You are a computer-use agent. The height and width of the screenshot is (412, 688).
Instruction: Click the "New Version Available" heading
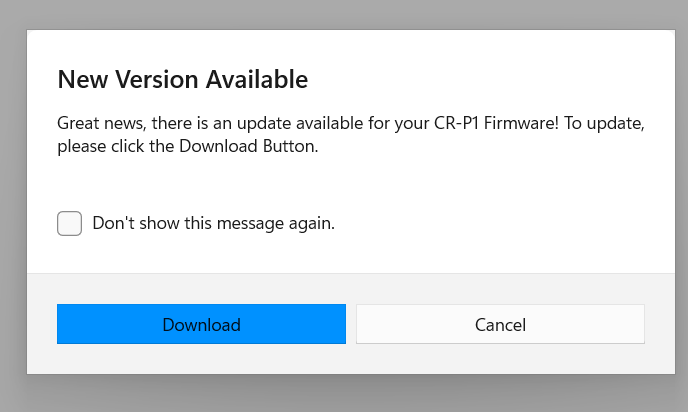(x=182, y=79)
